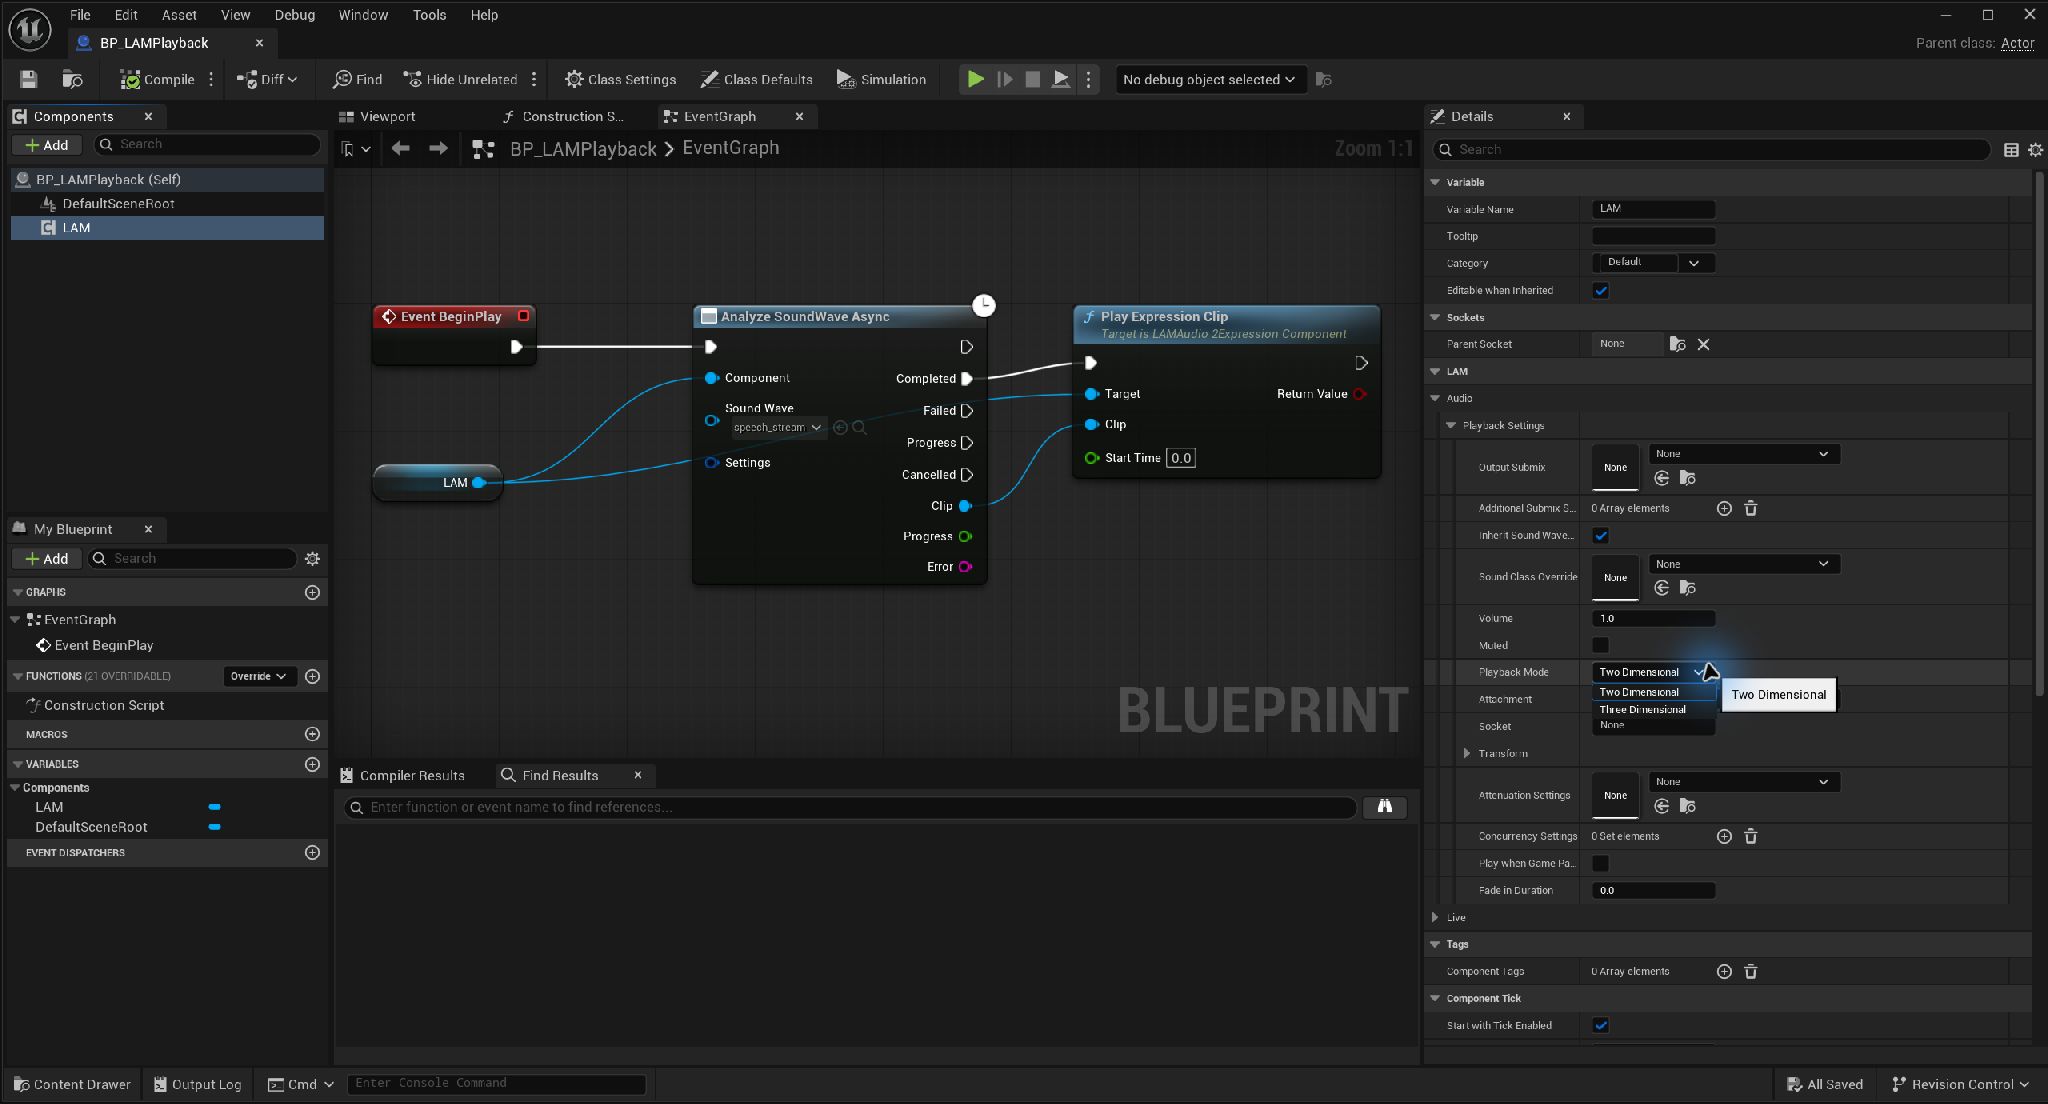Add a new variable with the plus icon
Screen dimensions: 2048x1104
[x=312, y=764]
